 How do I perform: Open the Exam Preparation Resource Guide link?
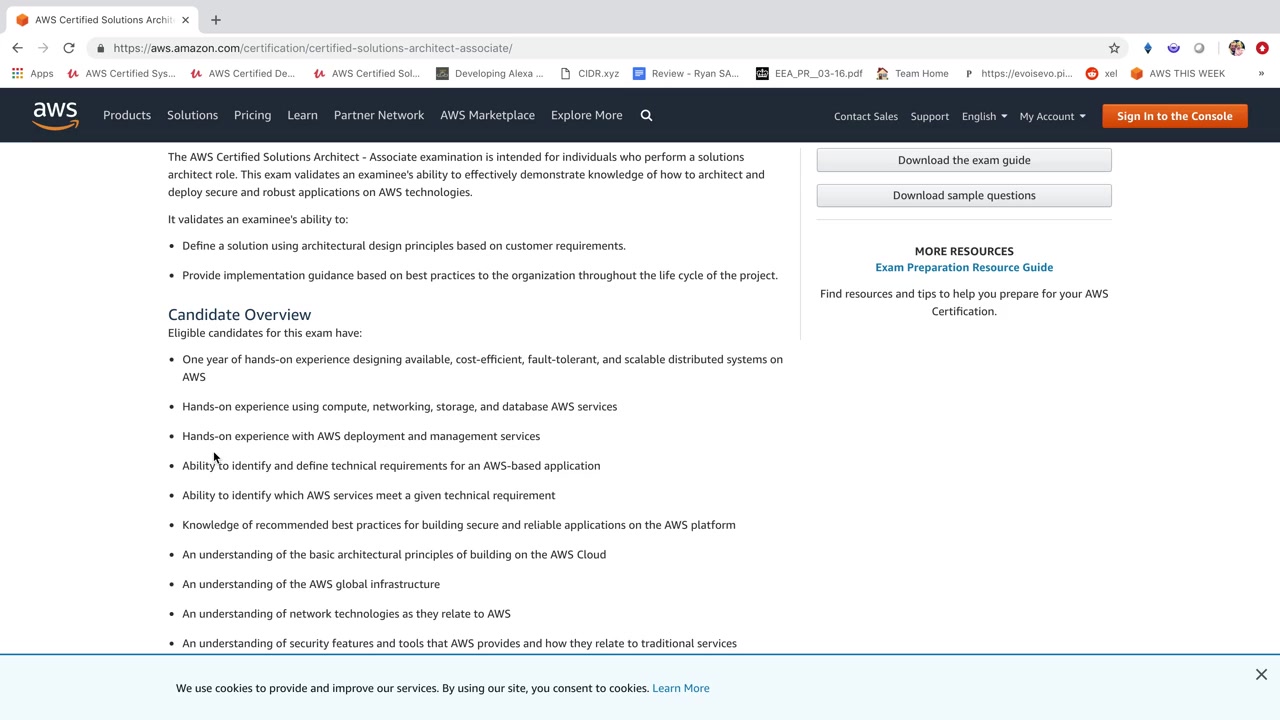964,267
